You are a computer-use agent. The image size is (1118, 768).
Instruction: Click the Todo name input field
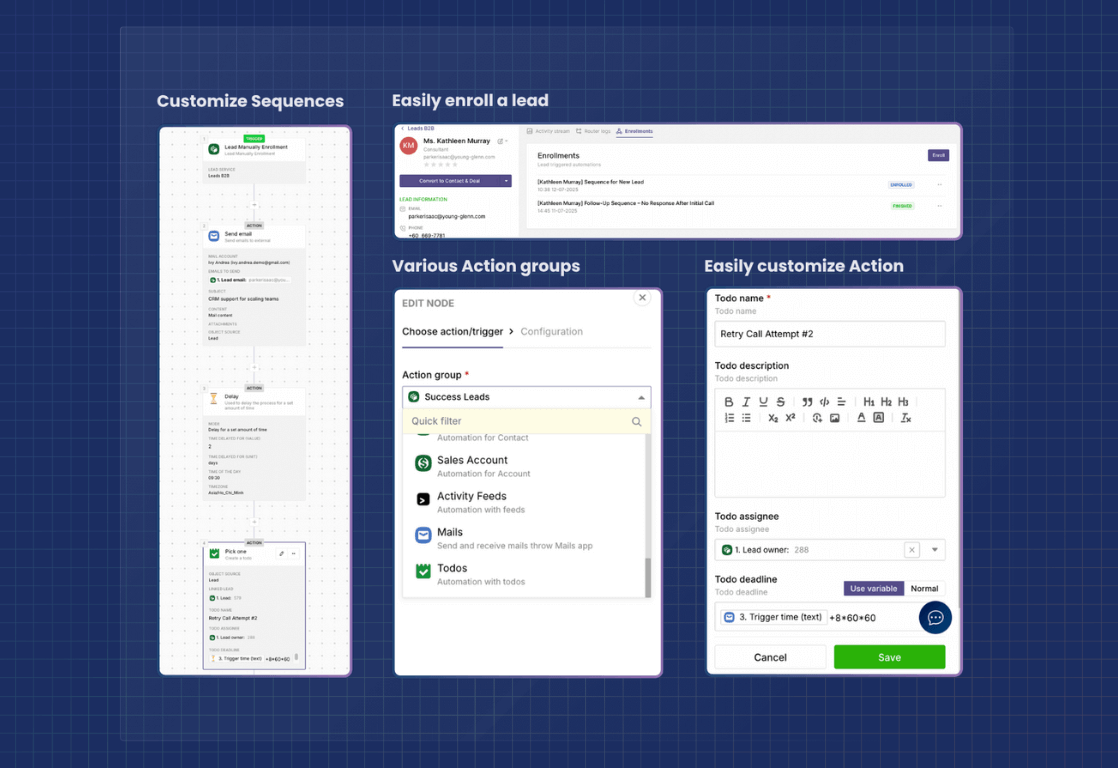click(x=829, y=334)
